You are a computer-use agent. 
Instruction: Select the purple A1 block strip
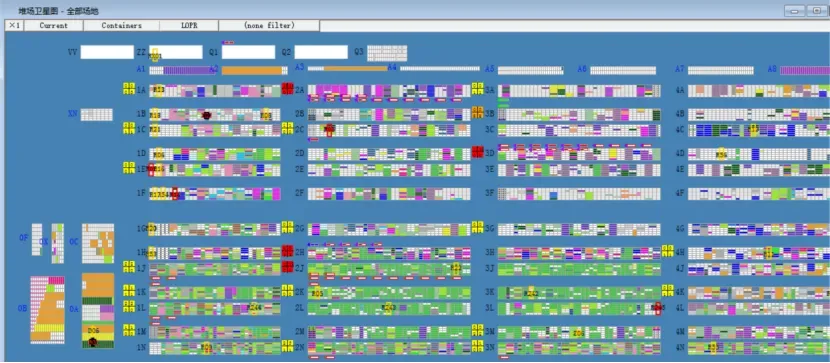tap(188, 70)
